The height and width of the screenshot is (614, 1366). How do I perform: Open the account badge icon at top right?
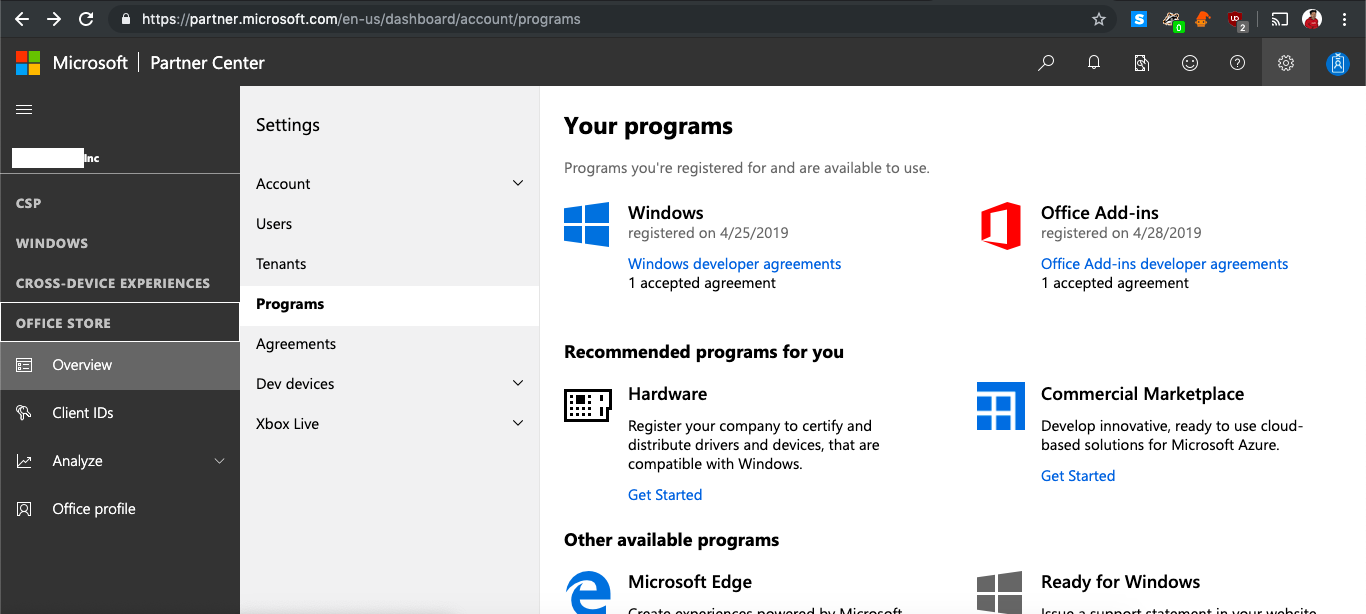click(1338, 63)
